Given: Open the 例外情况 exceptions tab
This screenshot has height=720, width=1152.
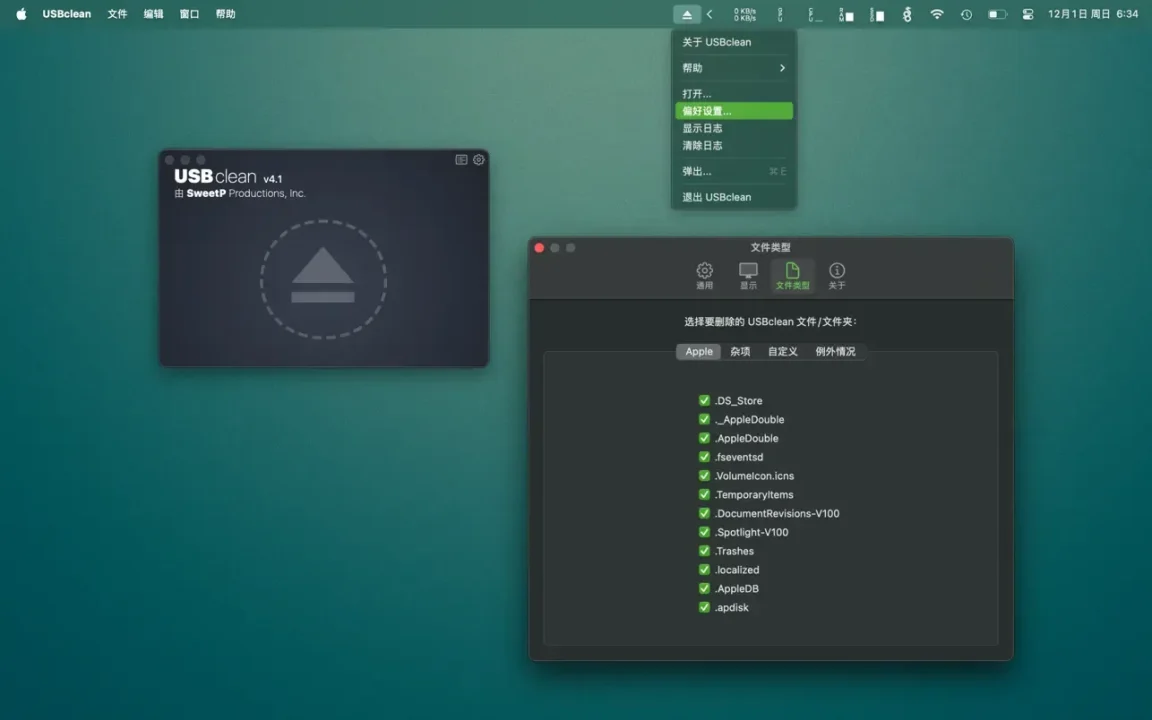Looking at the screenshot, I should pyautogui.click(x=835, y=352).
